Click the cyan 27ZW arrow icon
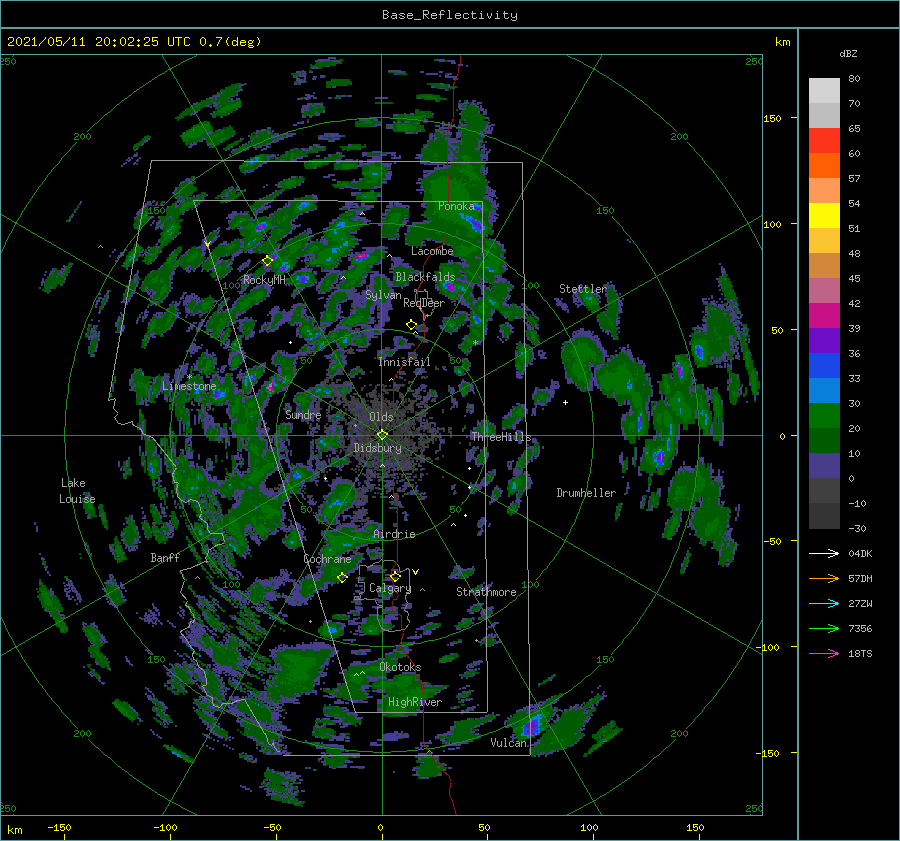Viewport: 900px width, 841px height. click(824, 603)
